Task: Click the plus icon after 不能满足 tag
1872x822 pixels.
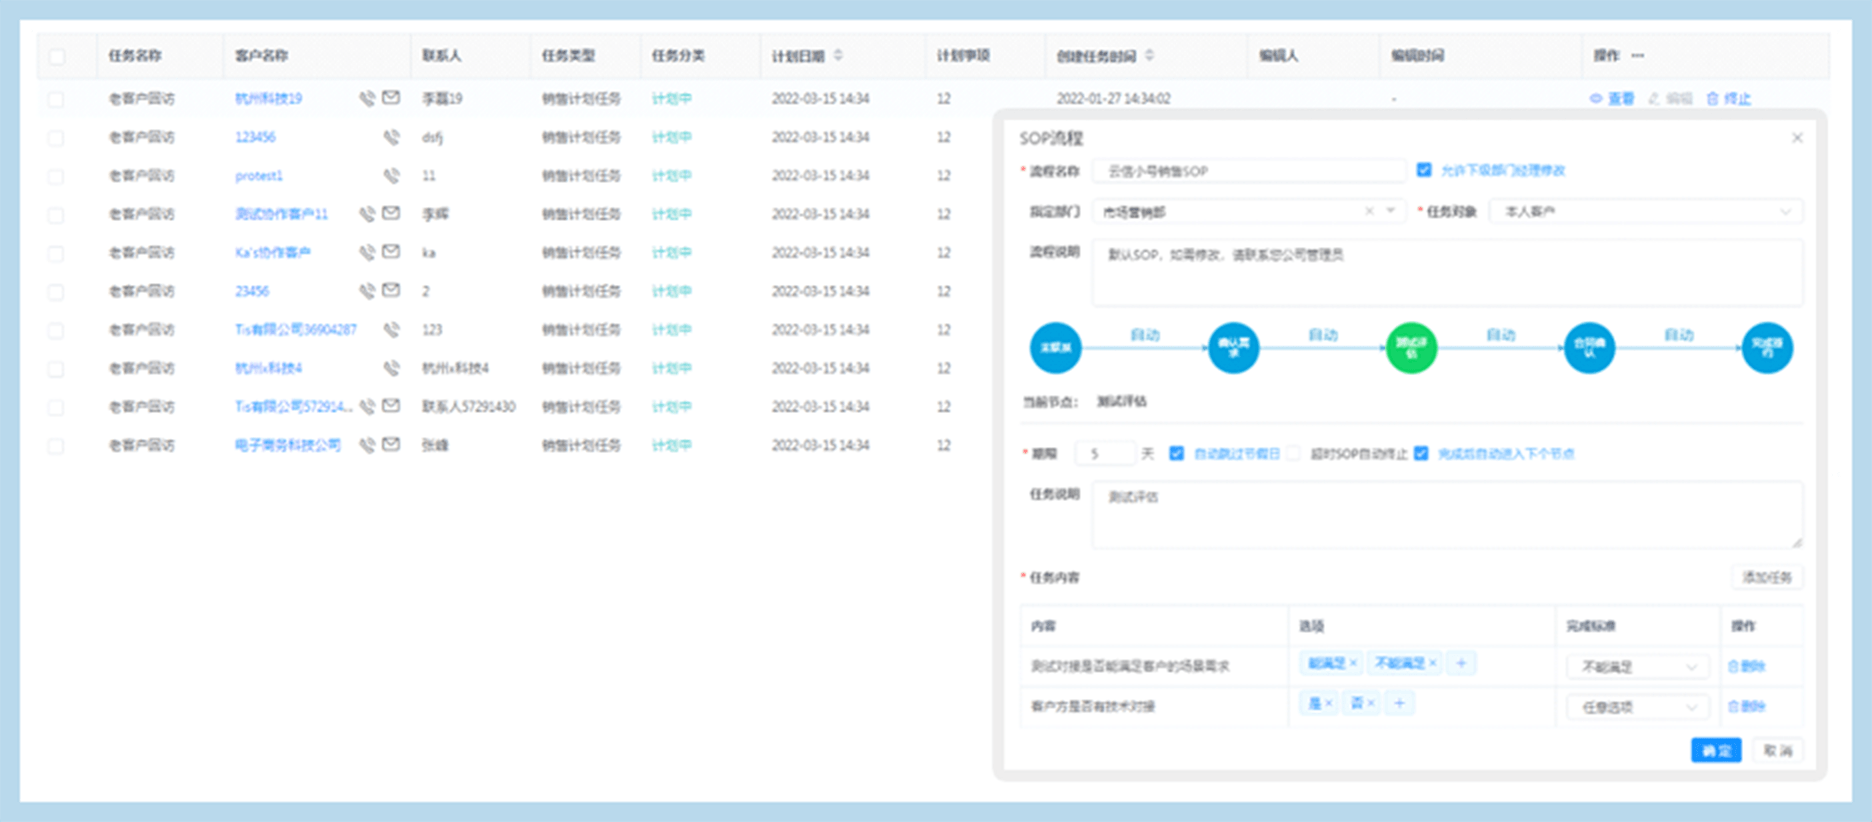Action: click(x=1461, y=663)
